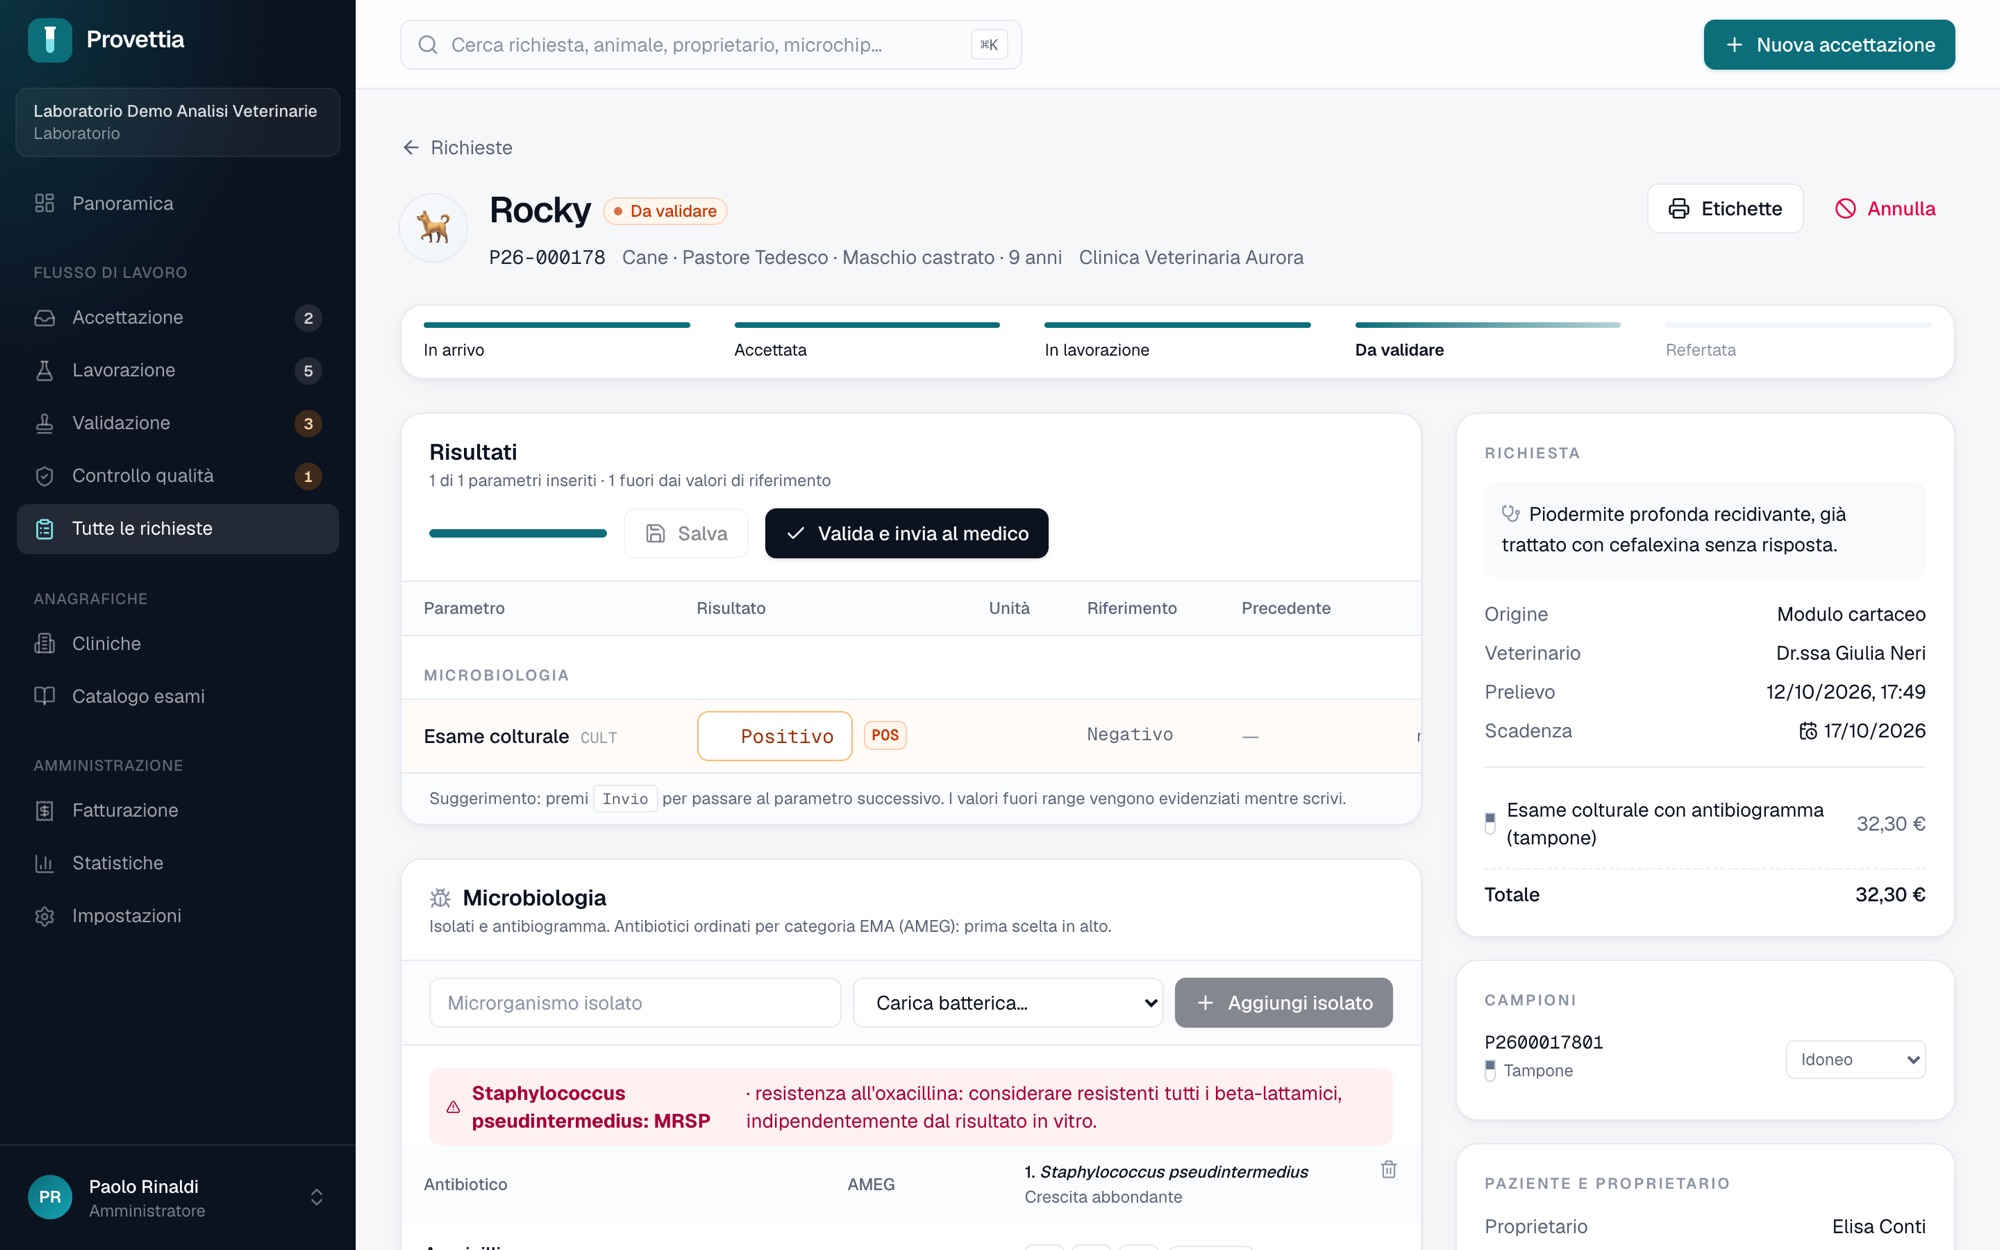Go to Tutte le richieste
The width and height of the screenshot is (2000, 1250).
tap(178, 529)
